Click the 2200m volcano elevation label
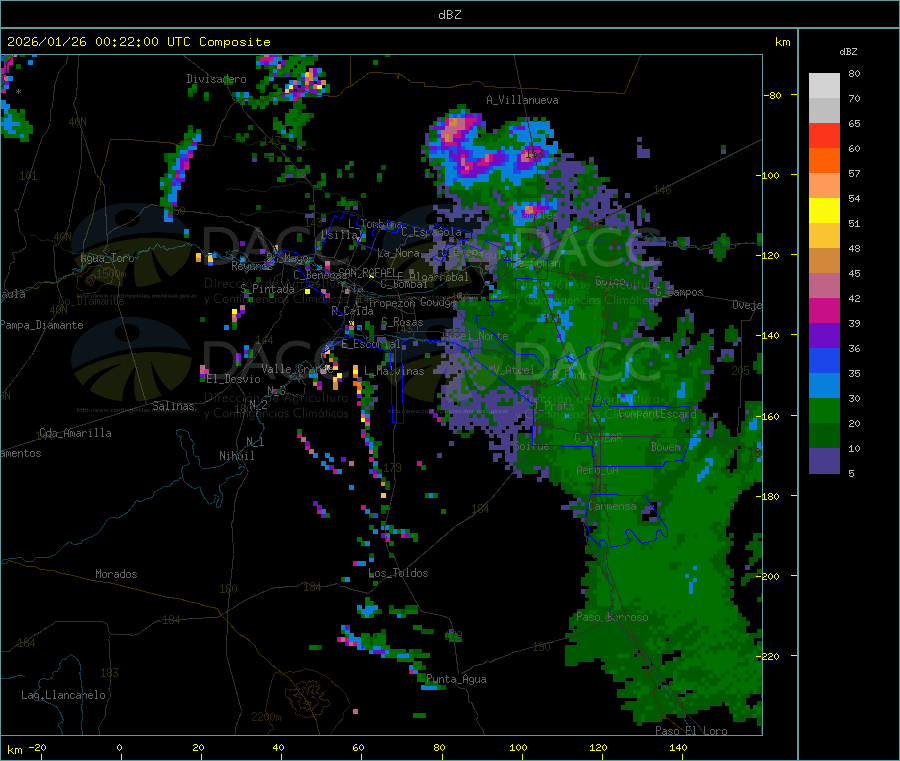The height and width of the screenshot is (761, 900). pos(266,717)
